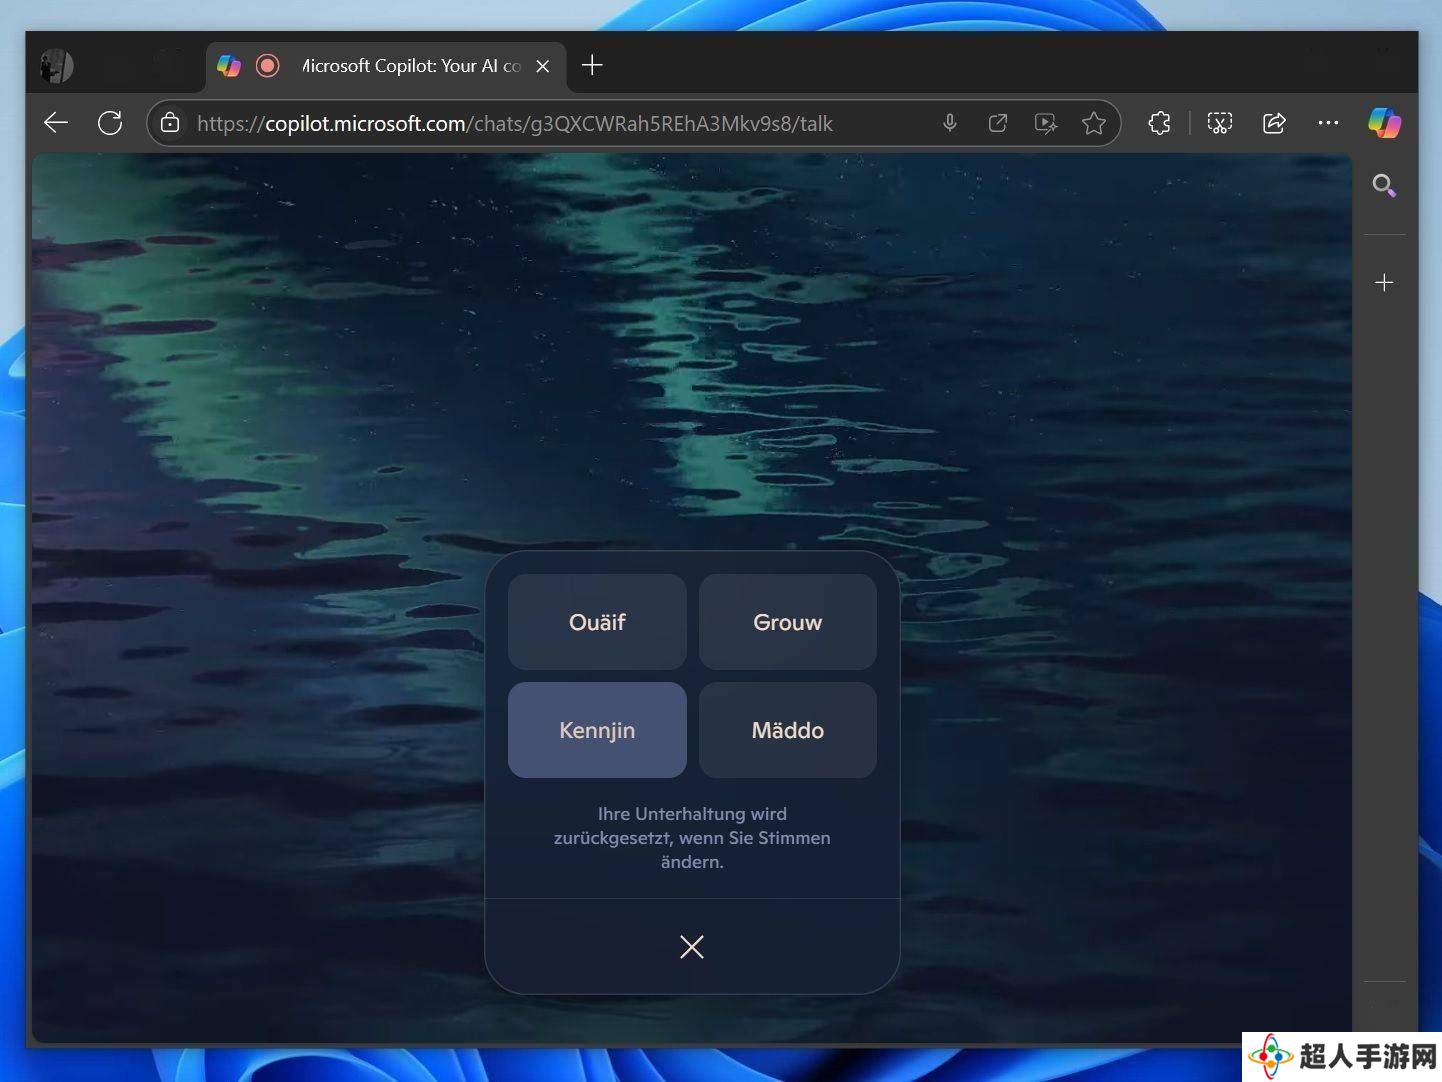Open the Extensions menu
1442x1082 pixels.
coord(1159,123)
